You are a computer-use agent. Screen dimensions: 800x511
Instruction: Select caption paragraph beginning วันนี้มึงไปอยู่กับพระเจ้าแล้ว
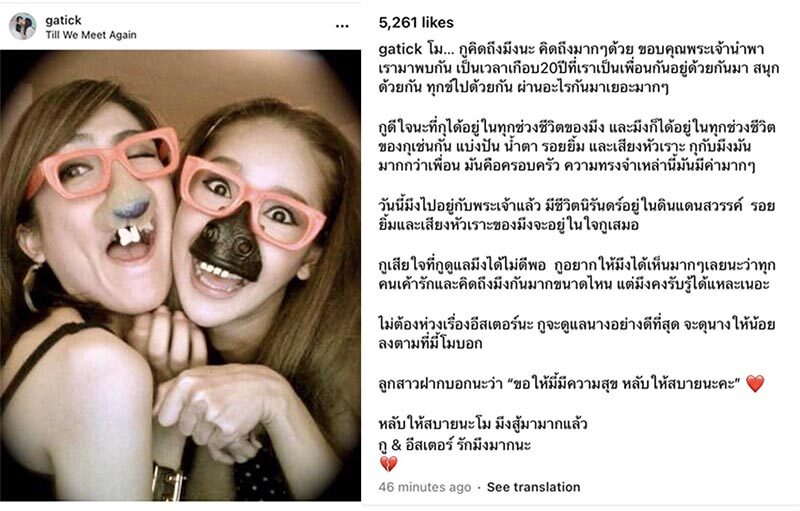(x=577, y=215)
